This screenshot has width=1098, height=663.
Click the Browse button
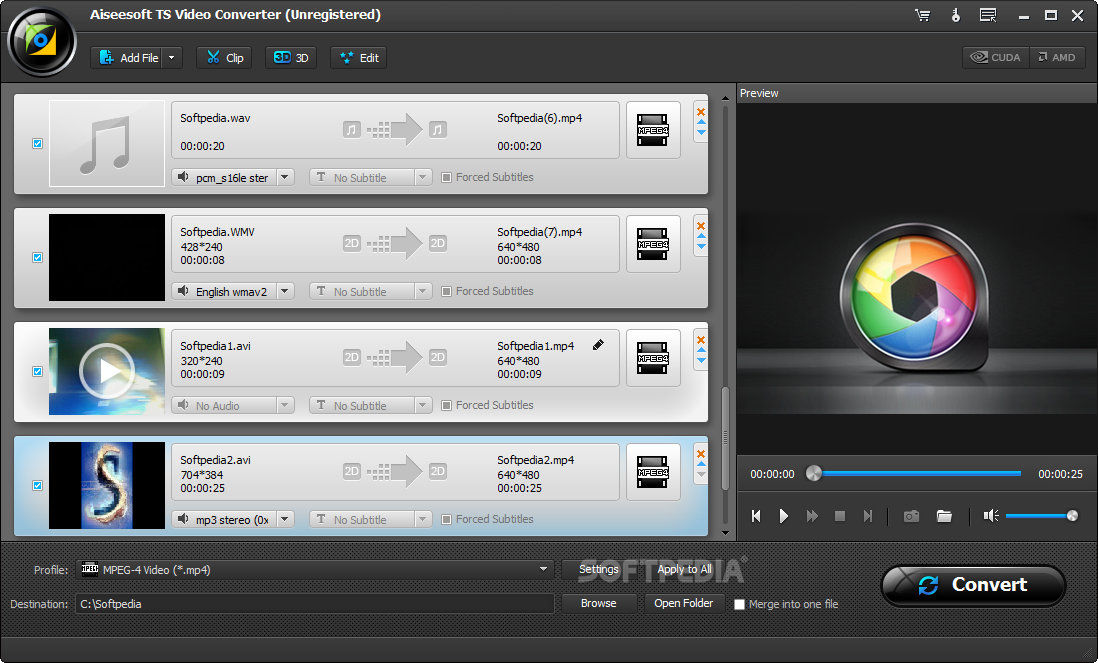point(599,603)
